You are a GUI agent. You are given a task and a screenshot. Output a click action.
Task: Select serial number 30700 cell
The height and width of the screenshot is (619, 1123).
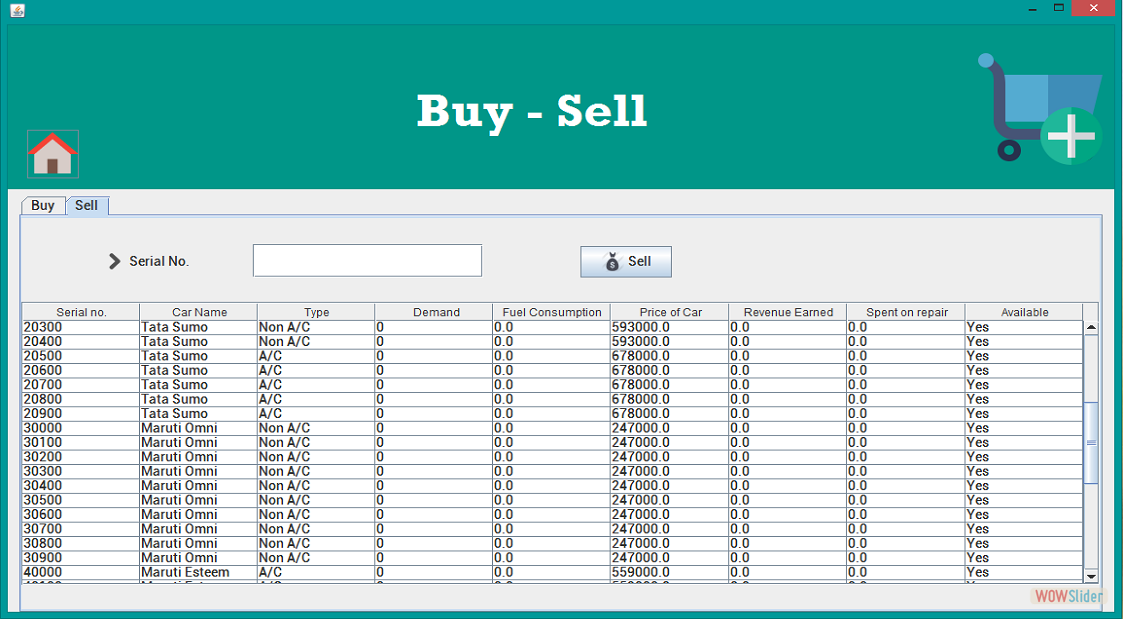[x=81, y=529]
